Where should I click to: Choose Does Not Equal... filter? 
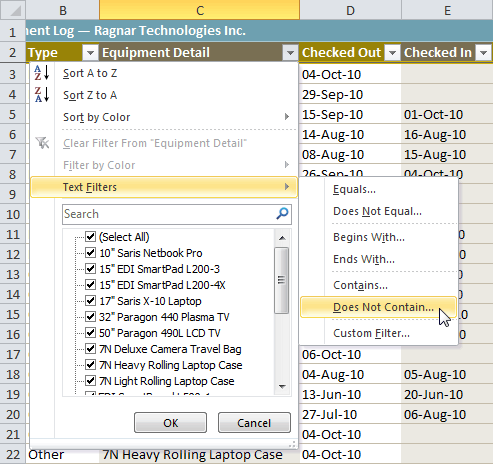coord(379,211)
